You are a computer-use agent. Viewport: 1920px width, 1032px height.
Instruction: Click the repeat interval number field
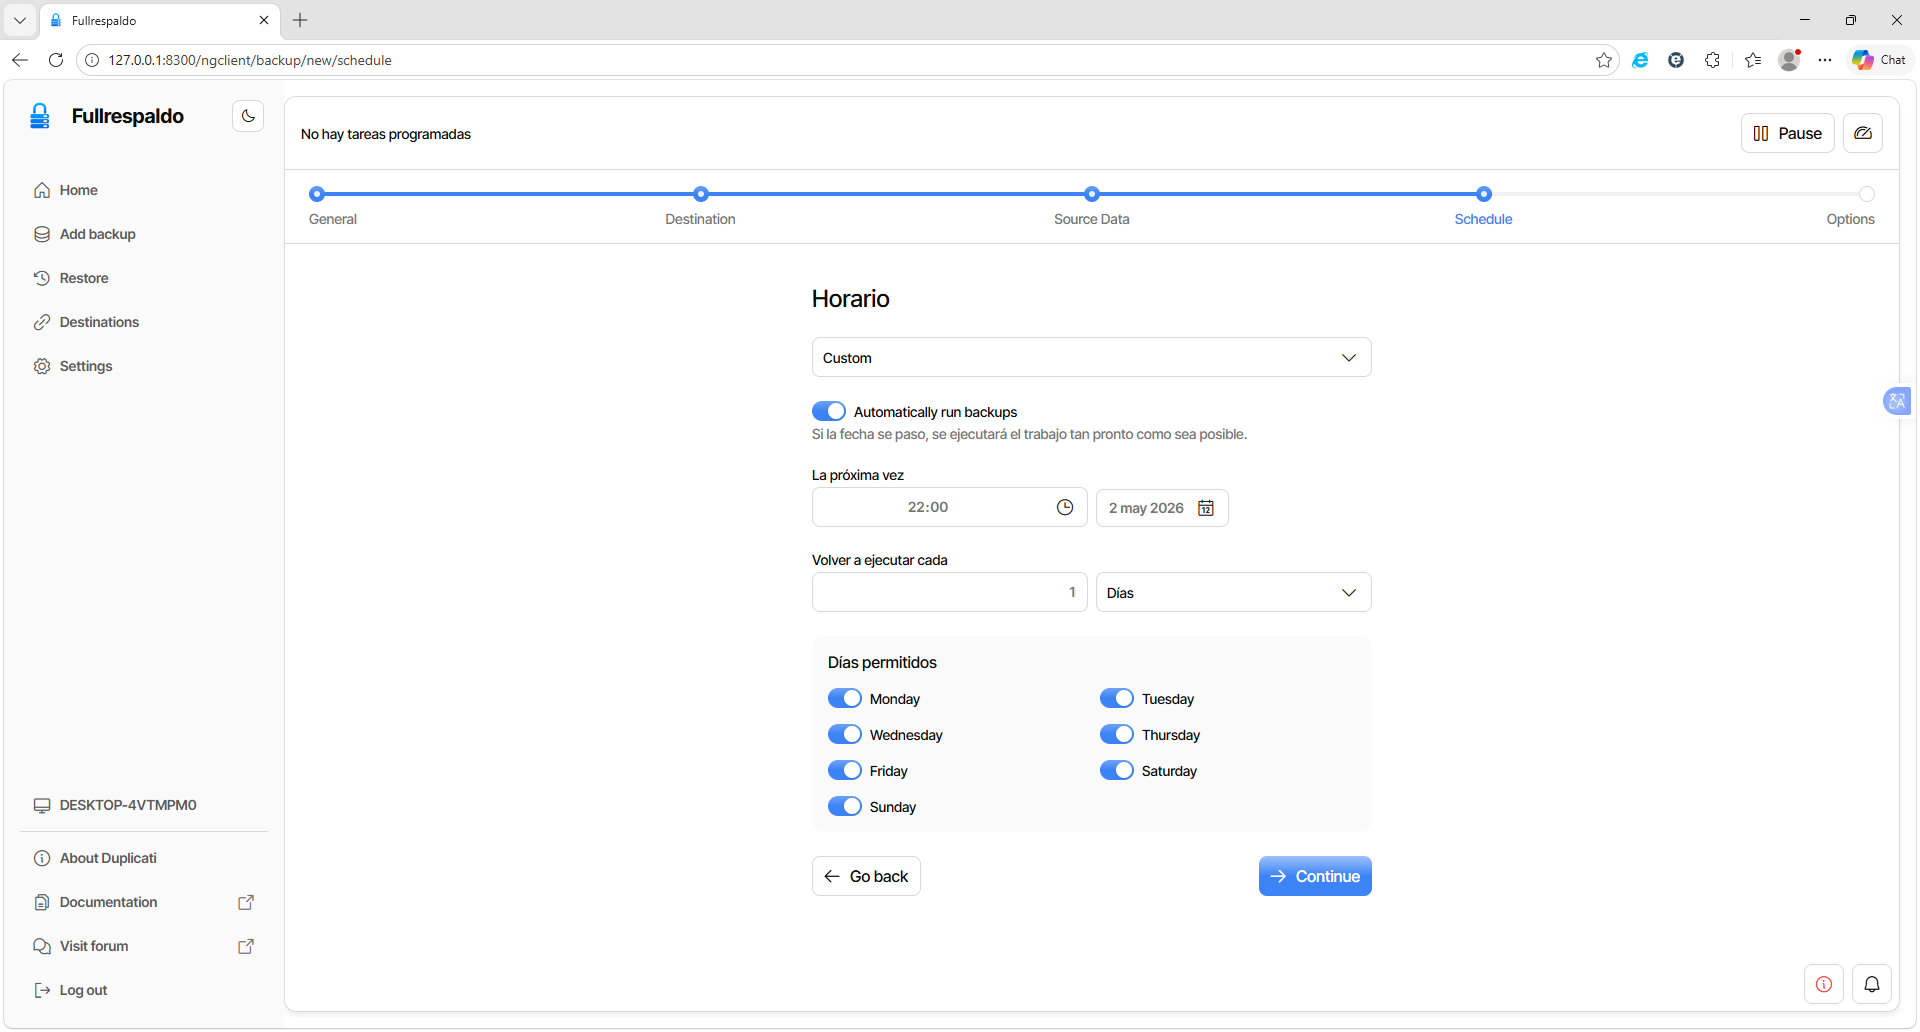(x=949, y=592)
